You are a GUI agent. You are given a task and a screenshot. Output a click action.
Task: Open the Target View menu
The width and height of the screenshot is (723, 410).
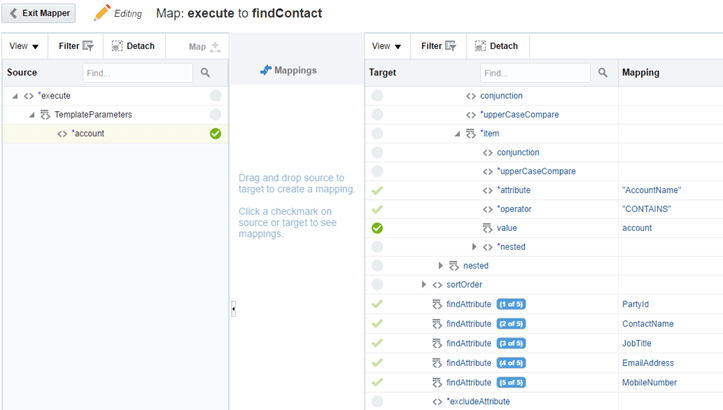coord(386,46)
